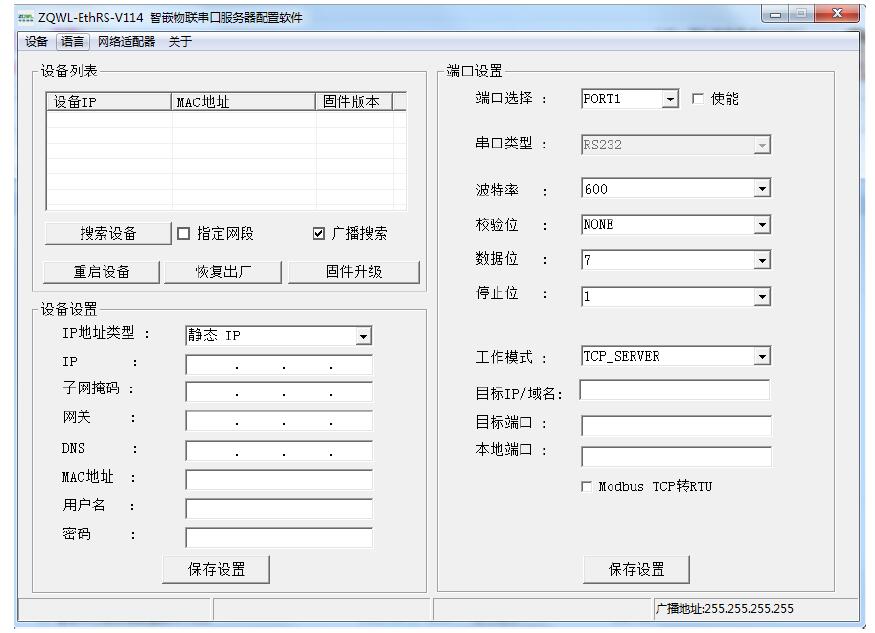Click the 用户名 input field

tap(278, 509)
